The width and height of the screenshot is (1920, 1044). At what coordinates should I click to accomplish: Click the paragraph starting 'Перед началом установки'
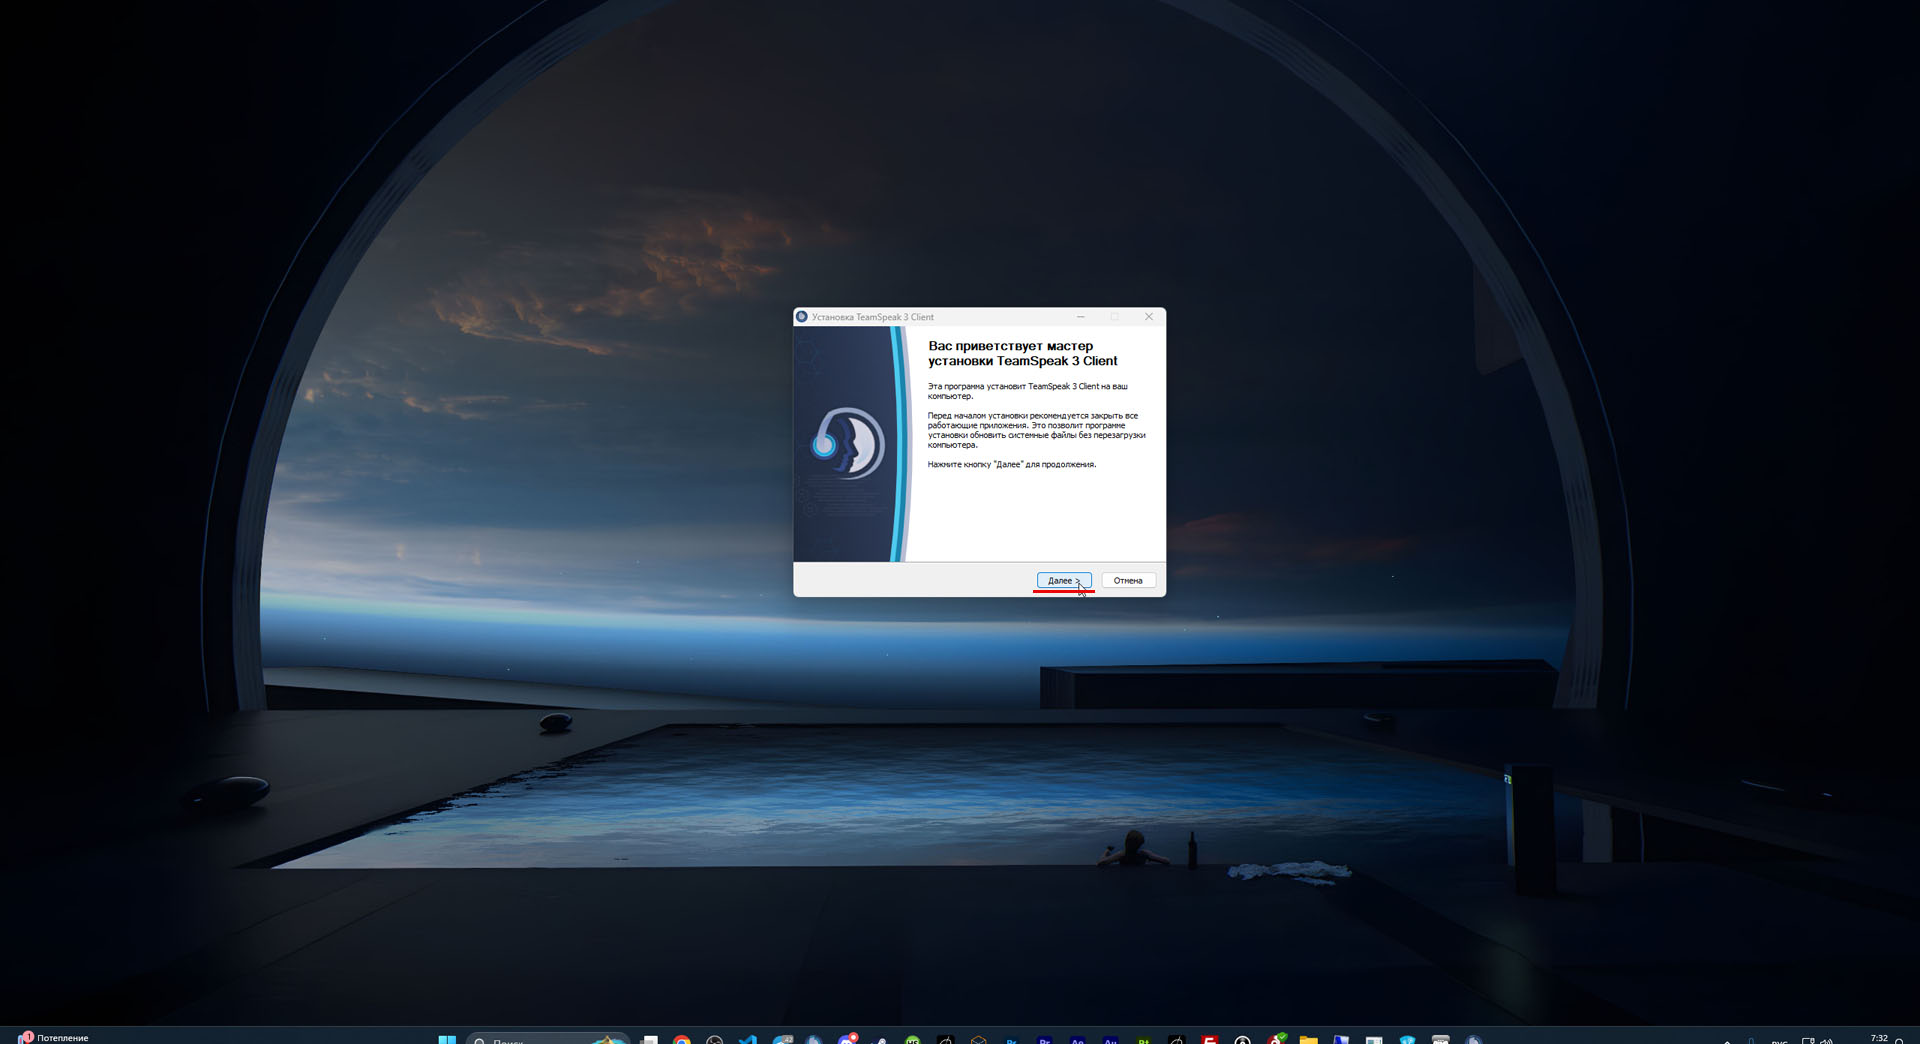click(x=1036, y=430)
